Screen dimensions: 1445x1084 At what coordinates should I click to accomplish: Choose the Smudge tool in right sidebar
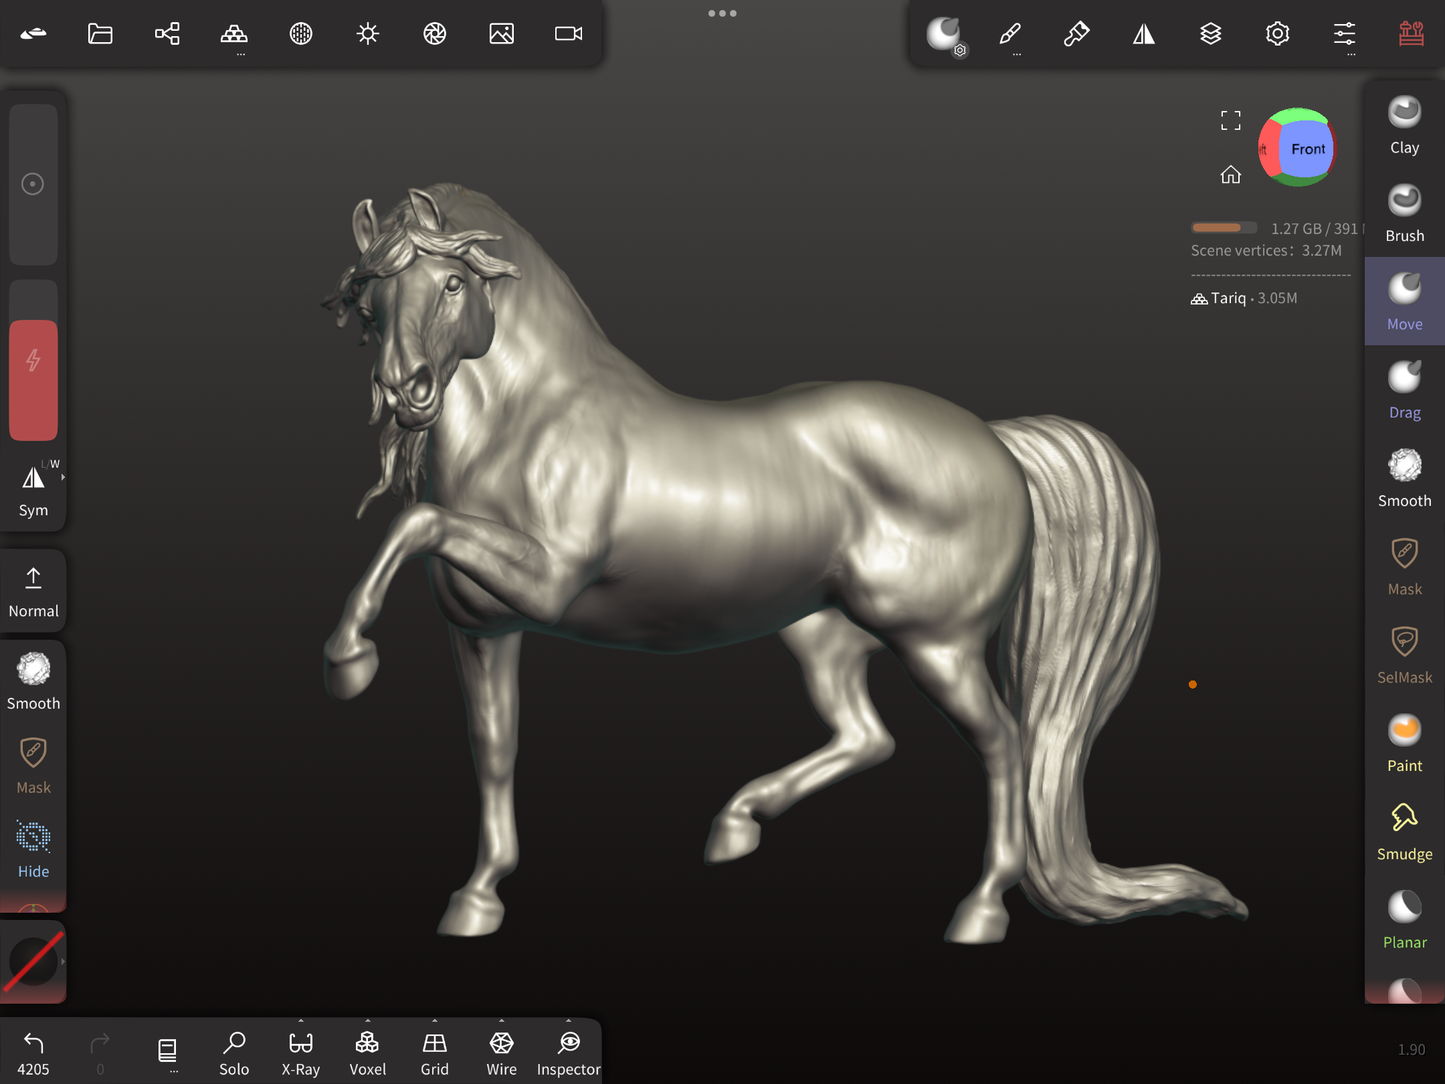1404,832
